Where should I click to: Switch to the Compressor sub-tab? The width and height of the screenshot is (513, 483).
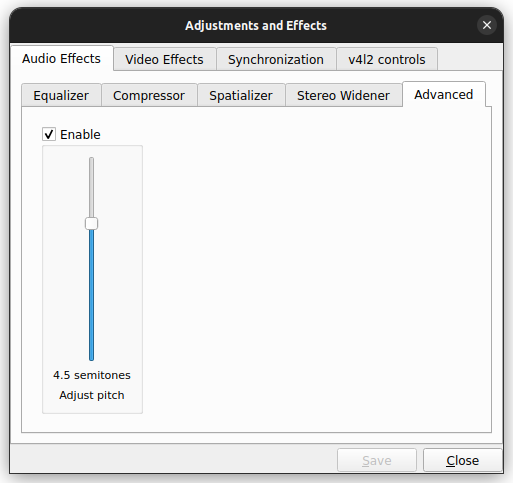pyautogui.click(x=149, y=95)
